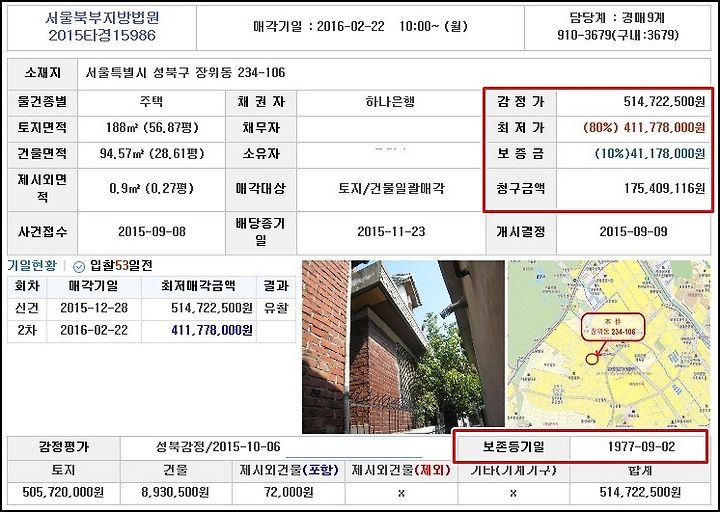Click the department label 담당계 : 경매9계
The width and height of the screenshot is (720, 512).
(618, 18)
